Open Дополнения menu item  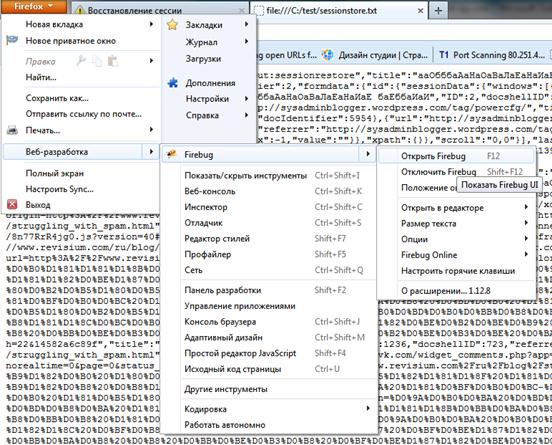point(209,83)
